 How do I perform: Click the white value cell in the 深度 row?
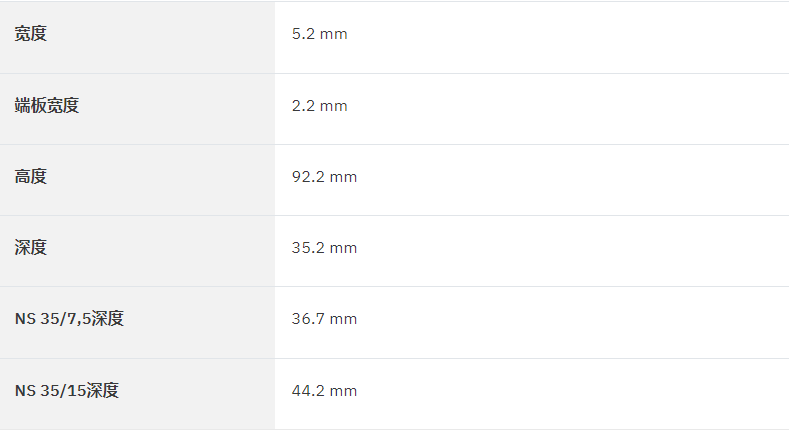point(532,251)
